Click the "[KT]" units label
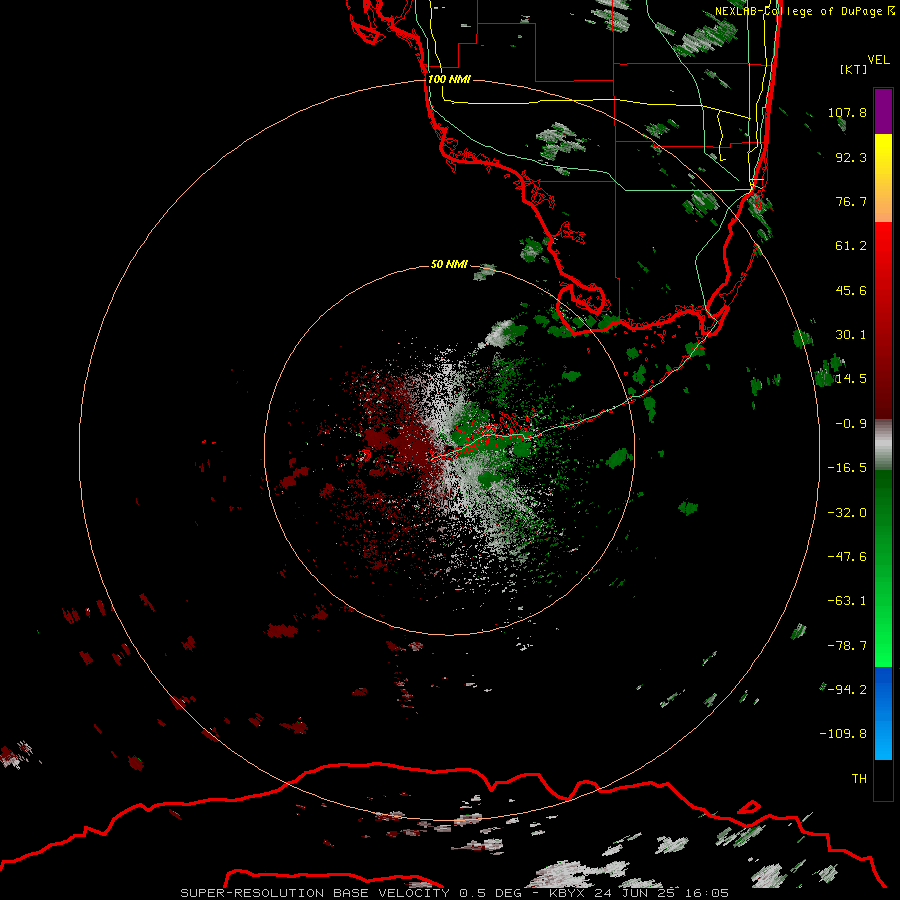This screenshot has height=900, width=900. click(853, 69)
